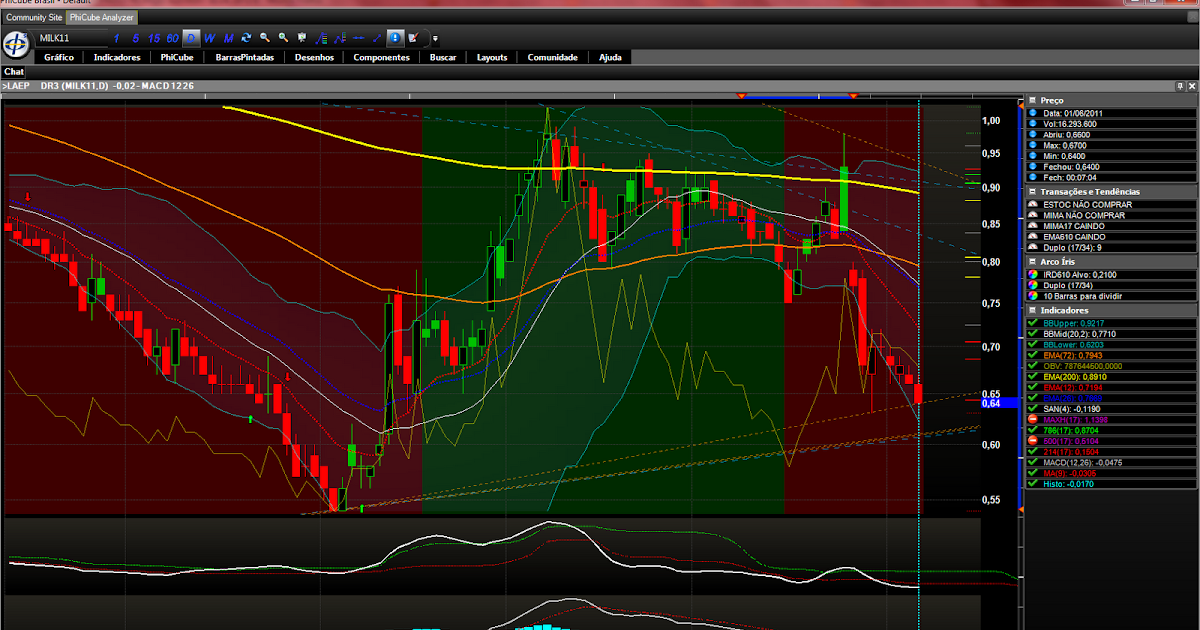Screen dimensions: 1200x630
Task: Click the gauge icon beside MIMA17 CAINDO
Action: click(x=1033, y=226)
